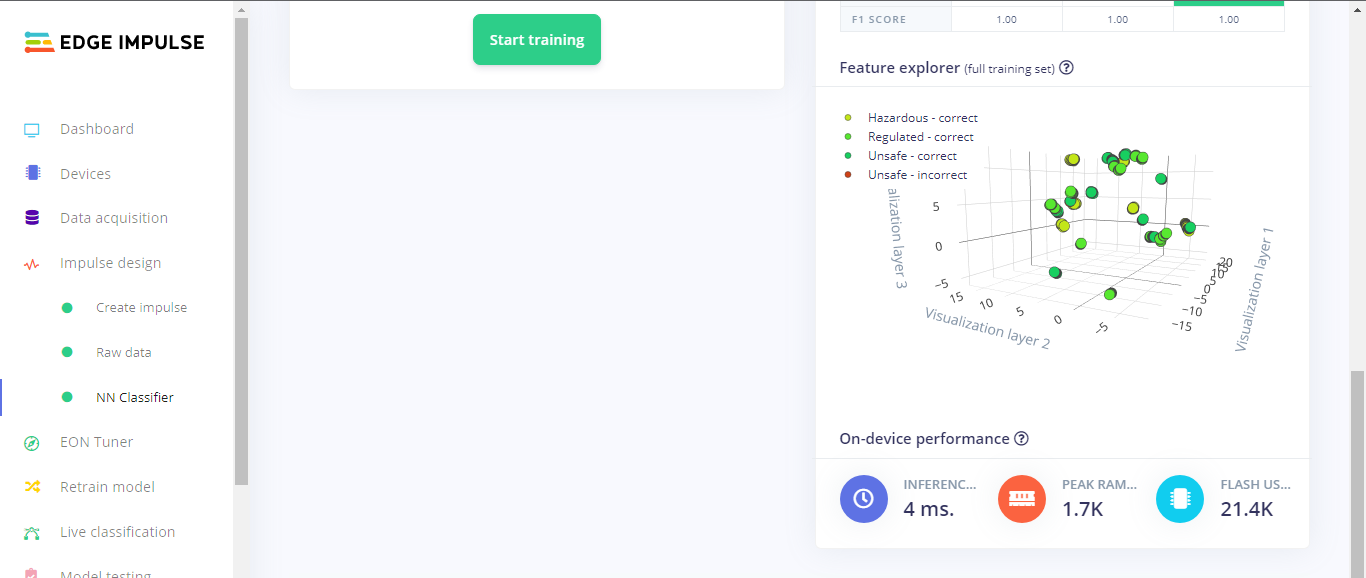Toggle Regulated - correct legend entry
Viewport: 1366px width, 578px height.
tap(920, 137)
